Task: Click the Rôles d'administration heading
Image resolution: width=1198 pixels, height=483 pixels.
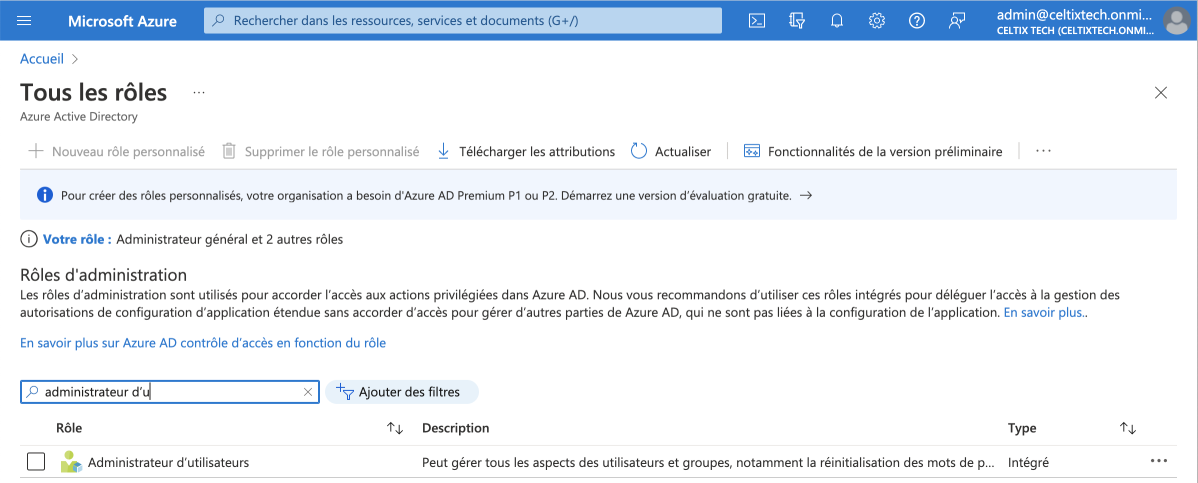Action: point(103,274)
